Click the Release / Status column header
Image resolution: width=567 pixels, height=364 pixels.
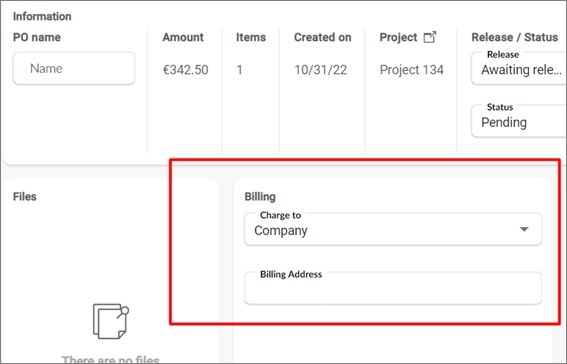(x=515, y=37)
